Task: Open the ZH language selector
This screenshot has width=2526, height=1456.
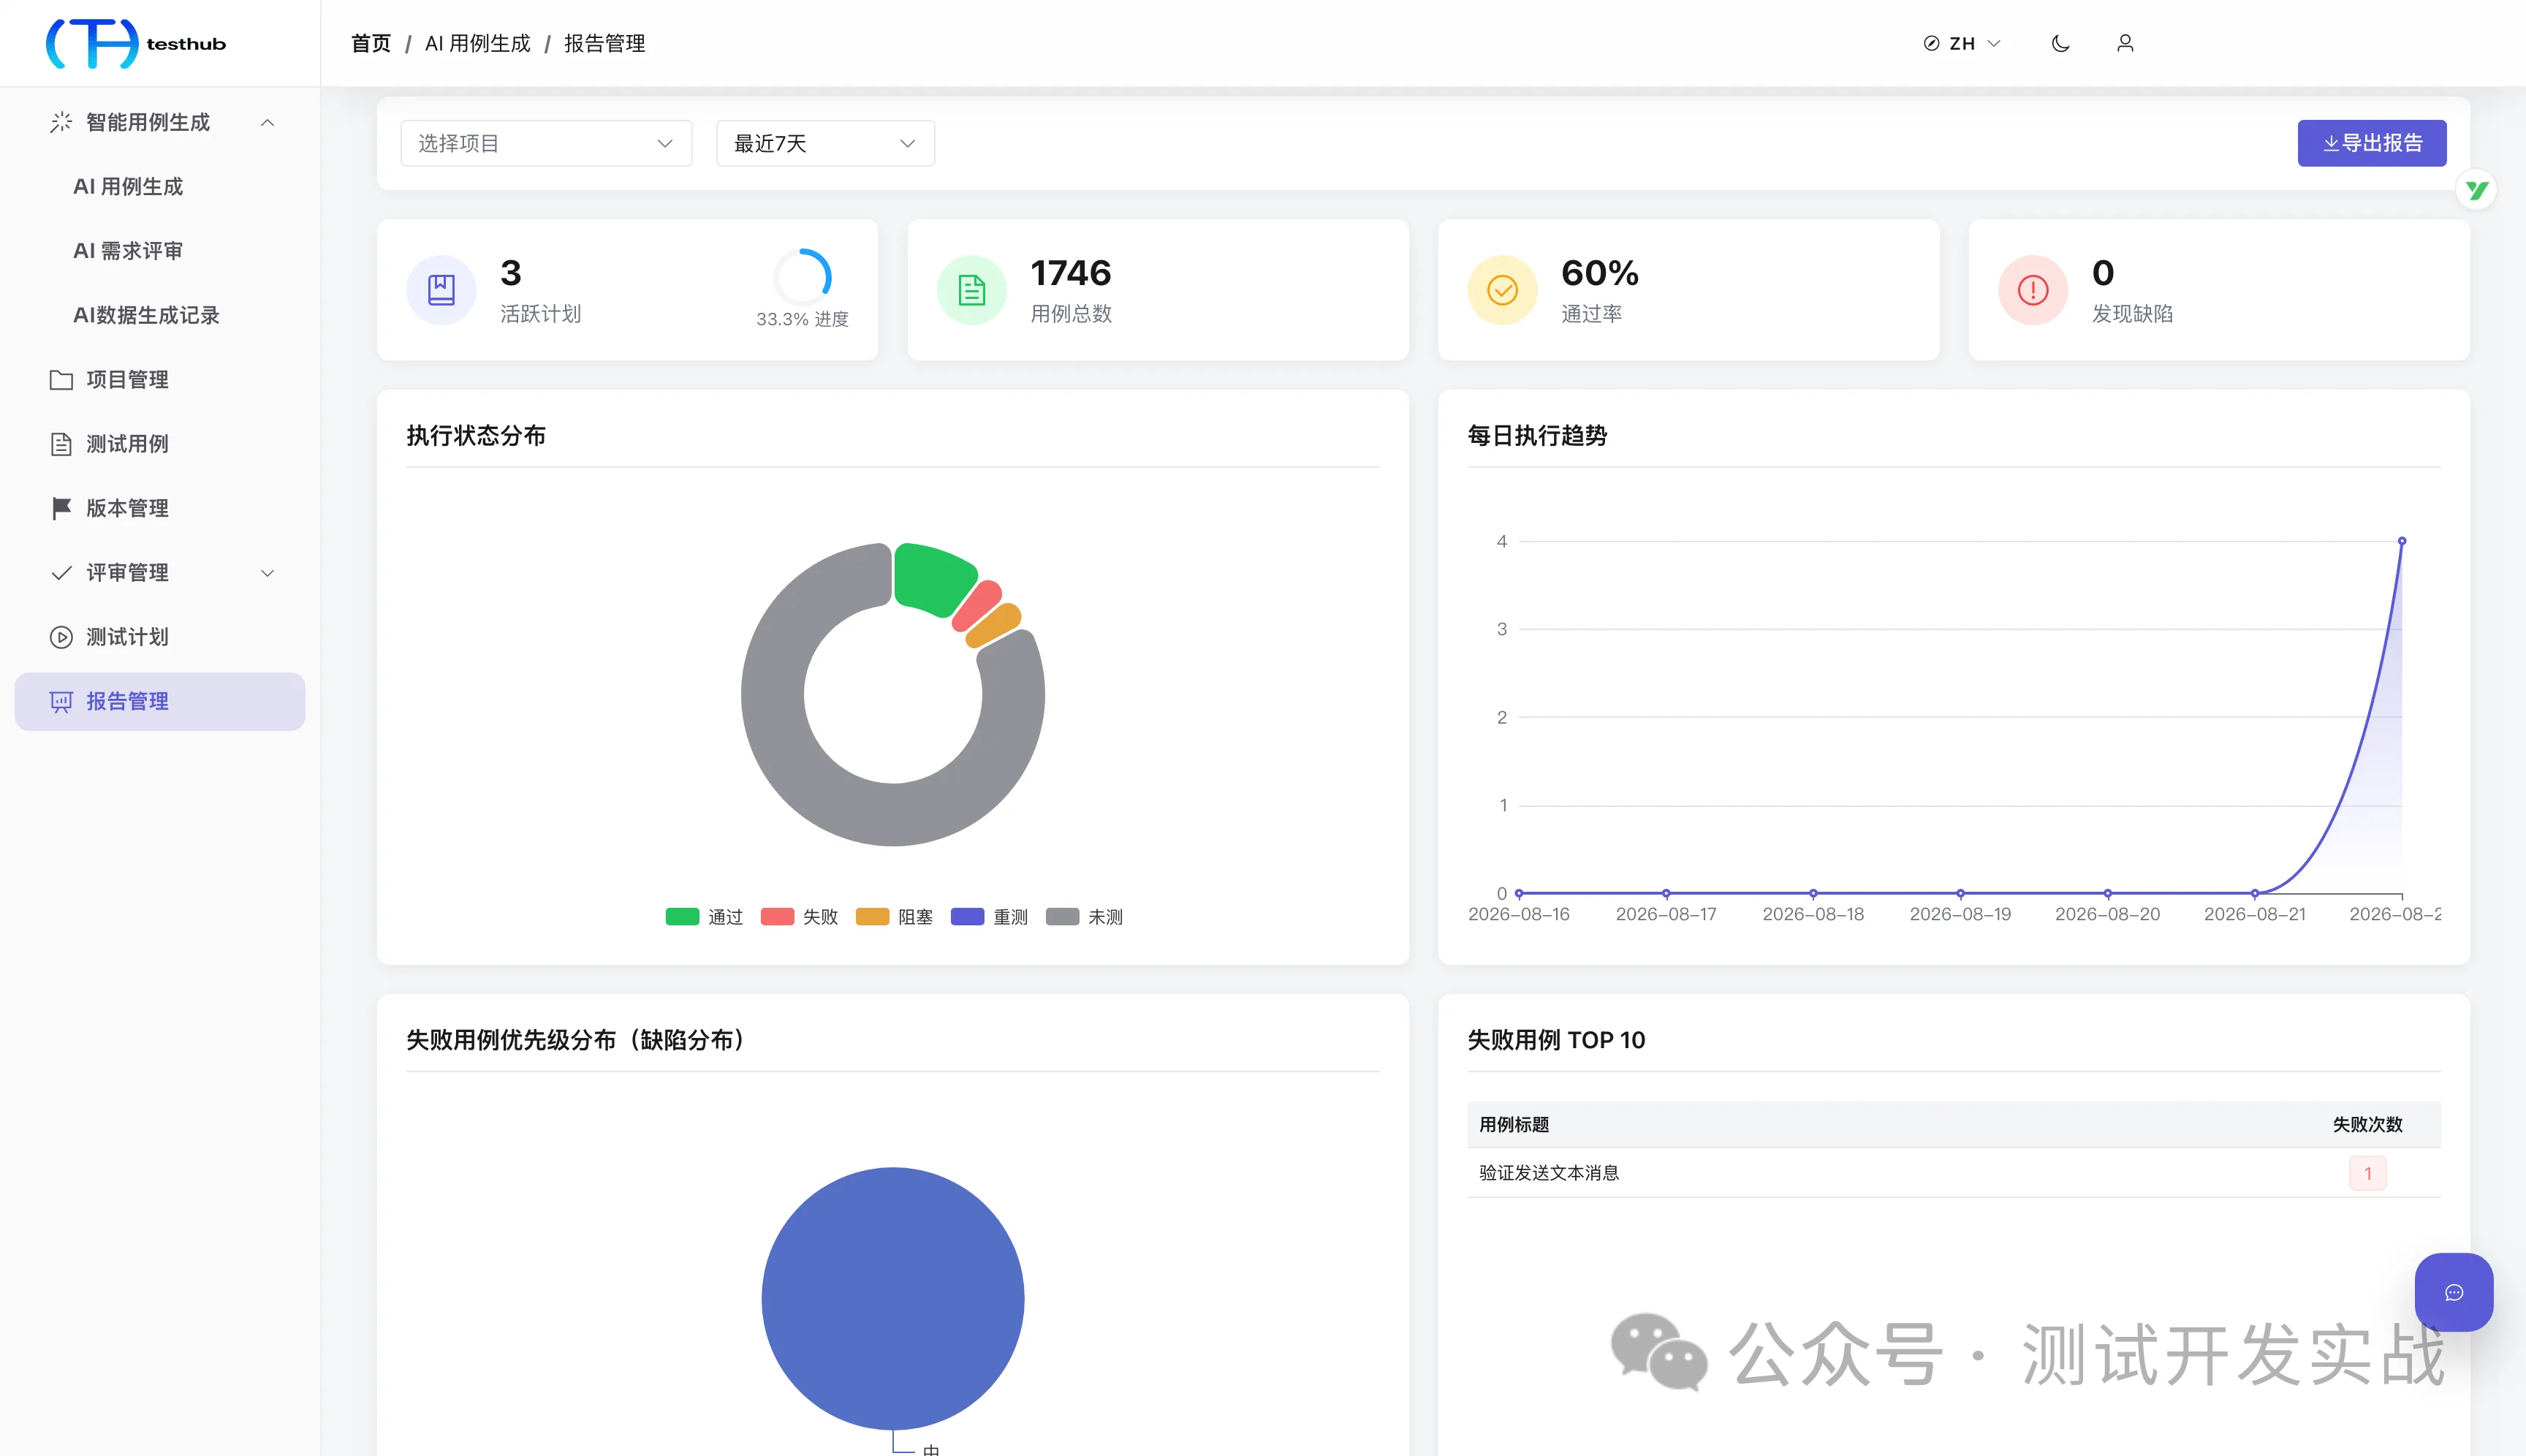Action: click(x=1962, y=43)
